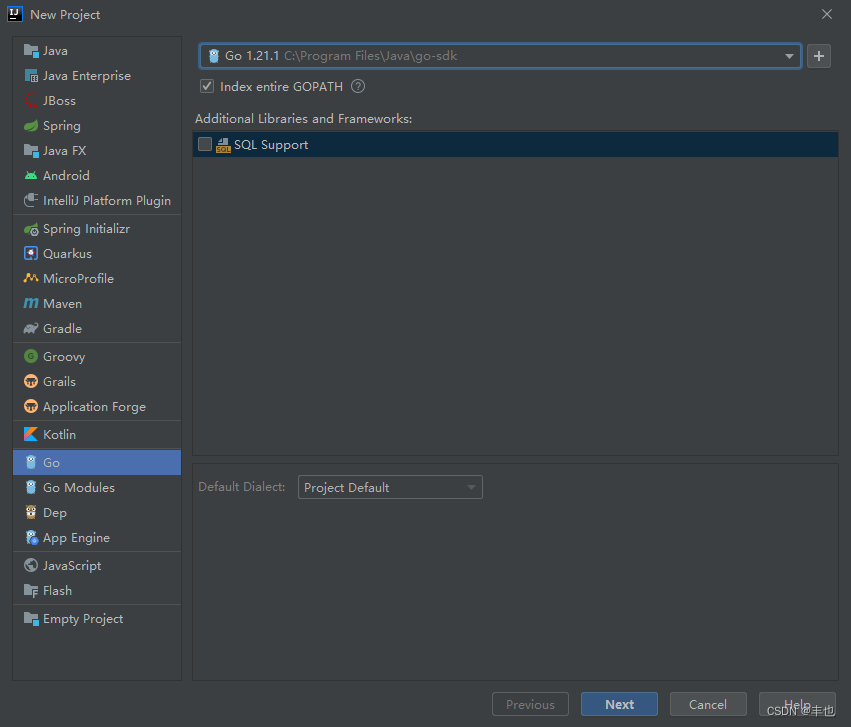The width and height of the screenshot is (851, 727).
Task: Click the SQL Support database icon
Action: coord(223,145)
